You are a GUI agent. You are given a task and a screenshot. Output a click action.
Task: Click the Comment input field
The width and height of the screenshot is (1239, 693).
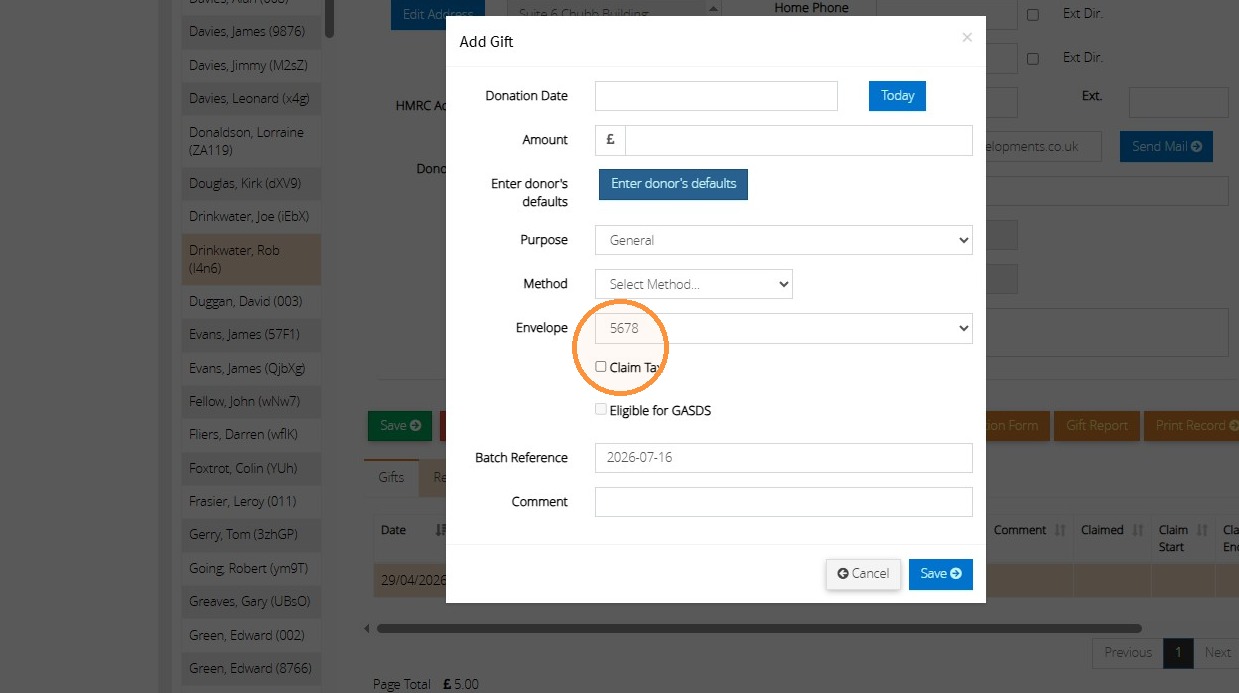click(x=783, y=502)
